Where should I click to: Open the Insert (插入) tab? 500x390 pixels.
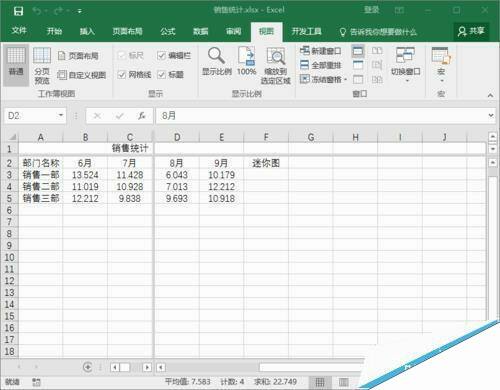pyautogui.click(x=87, y=31)
